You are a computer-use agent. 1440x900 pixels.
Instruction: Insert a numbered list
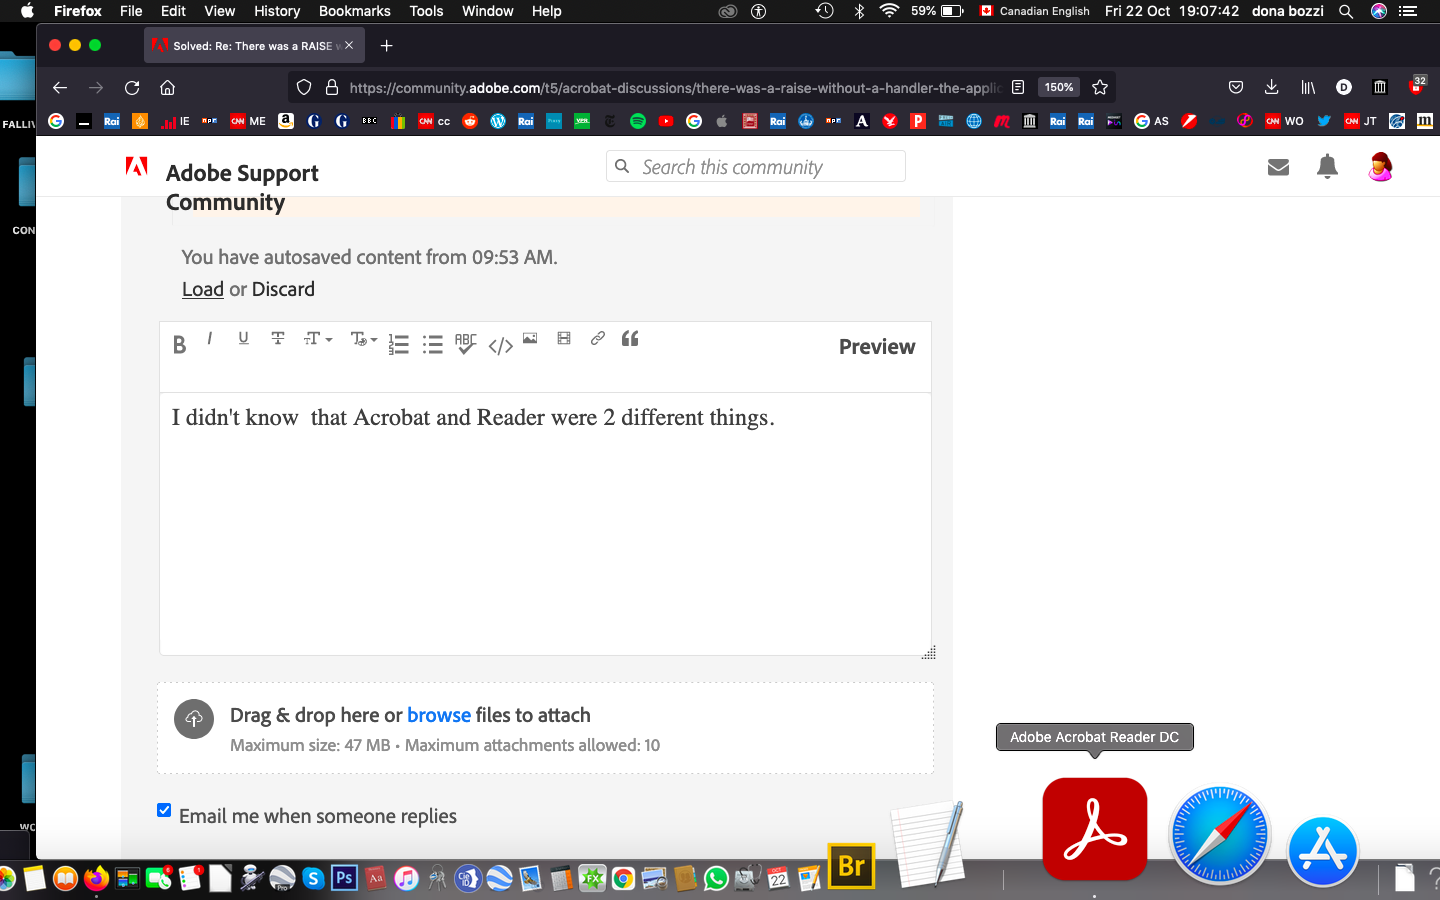[398, 345]
